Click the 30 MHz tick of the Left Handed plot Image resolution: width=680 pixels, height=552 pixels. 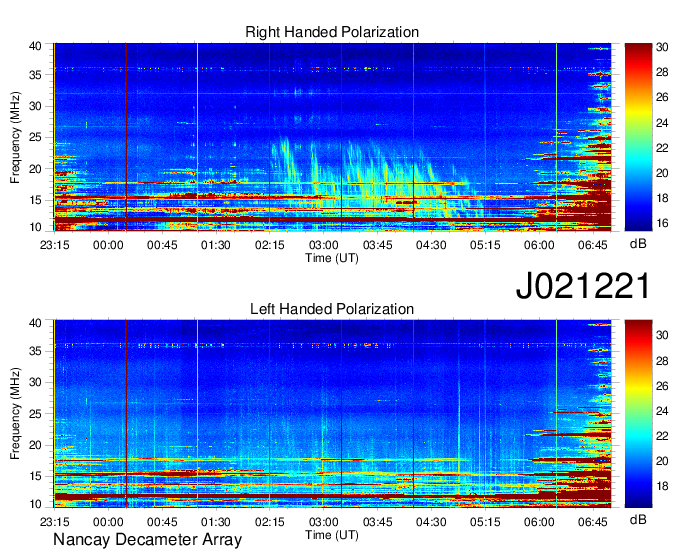[x=35, y=382]
